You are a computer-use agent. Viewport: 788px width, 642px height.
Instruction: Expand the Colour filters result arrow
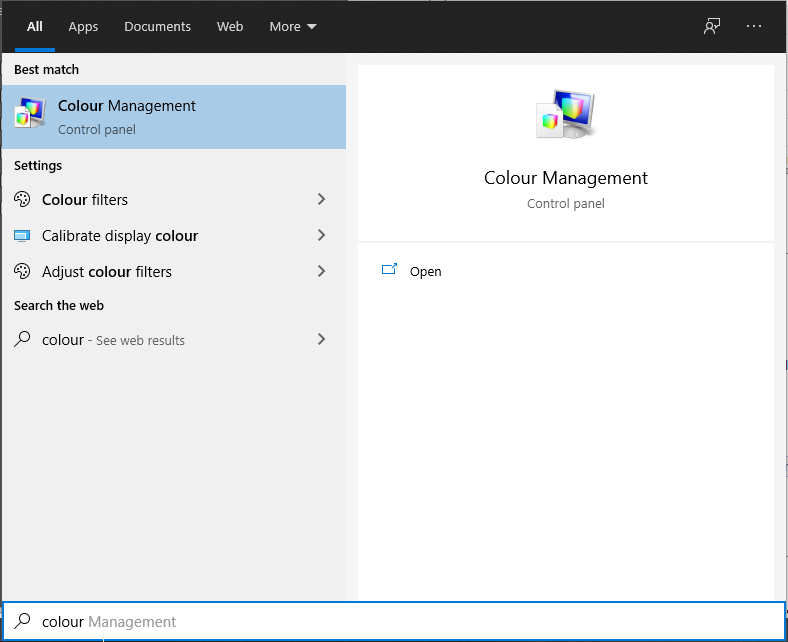pos(321,199)
